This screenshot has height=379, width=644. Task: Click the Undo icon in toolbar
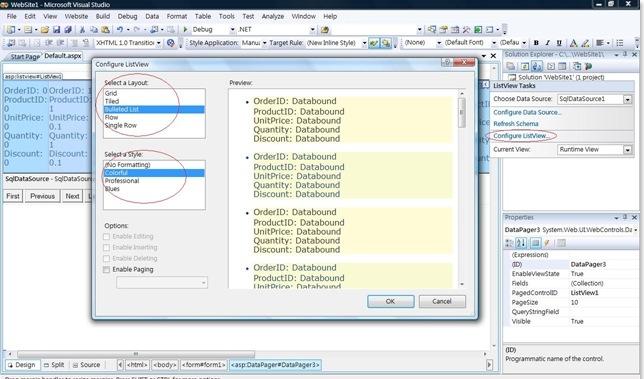pyautogui.click(x=120, y=30)
